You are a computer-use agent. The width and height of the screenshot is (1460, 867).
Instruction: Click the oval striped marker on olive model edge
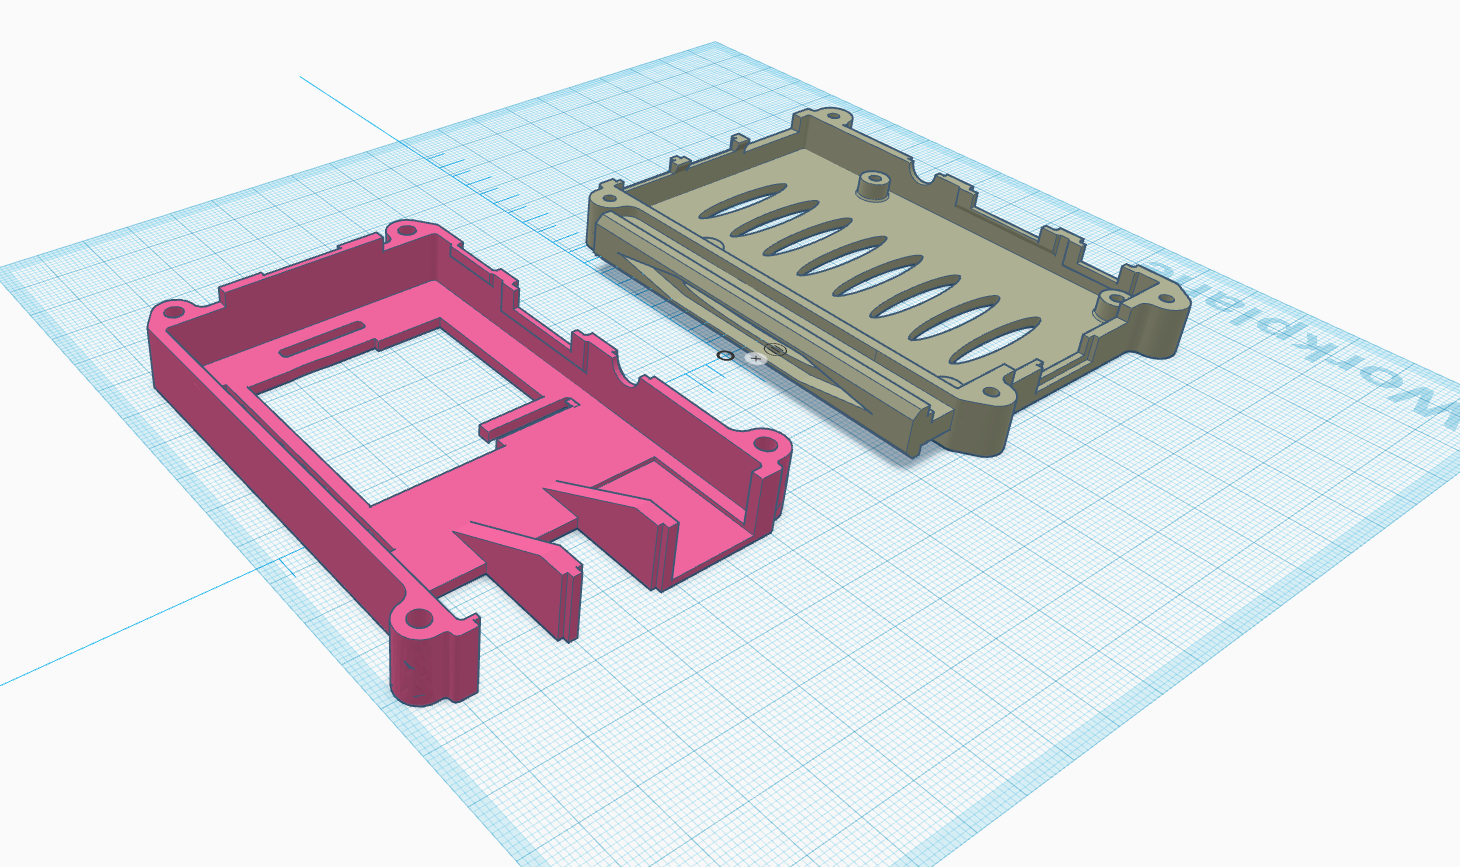click(776, 350)
